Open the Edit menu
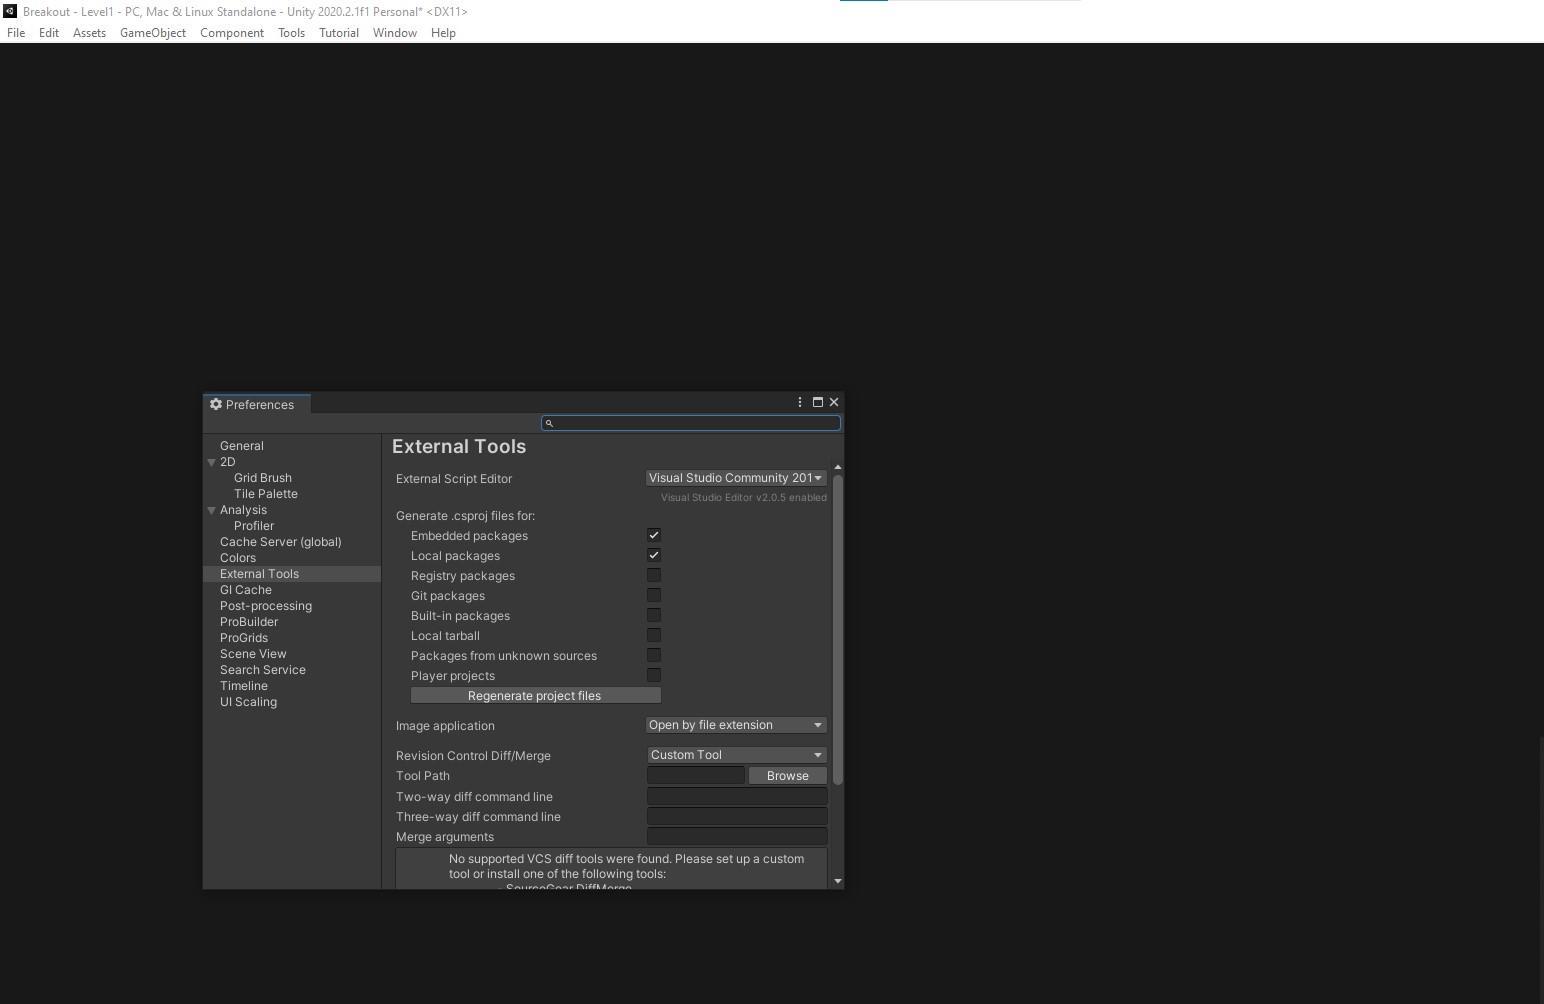The image size is (1544, 1004). 49,33
